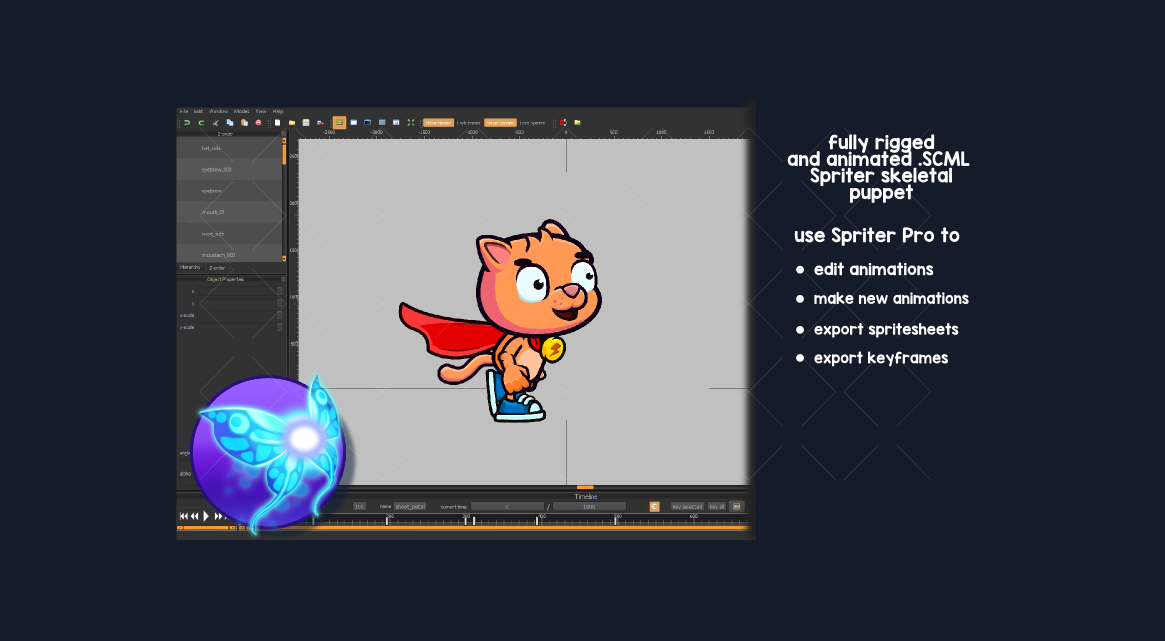1165x641 pixels.
Task: Click the x position input field
Action: click(238, 291)
